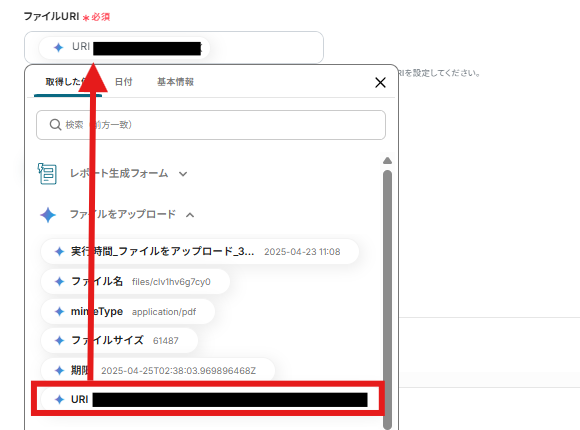Select the 期限 expiry value chip
The image size is (580, 430).
click(x=158, y=370)
